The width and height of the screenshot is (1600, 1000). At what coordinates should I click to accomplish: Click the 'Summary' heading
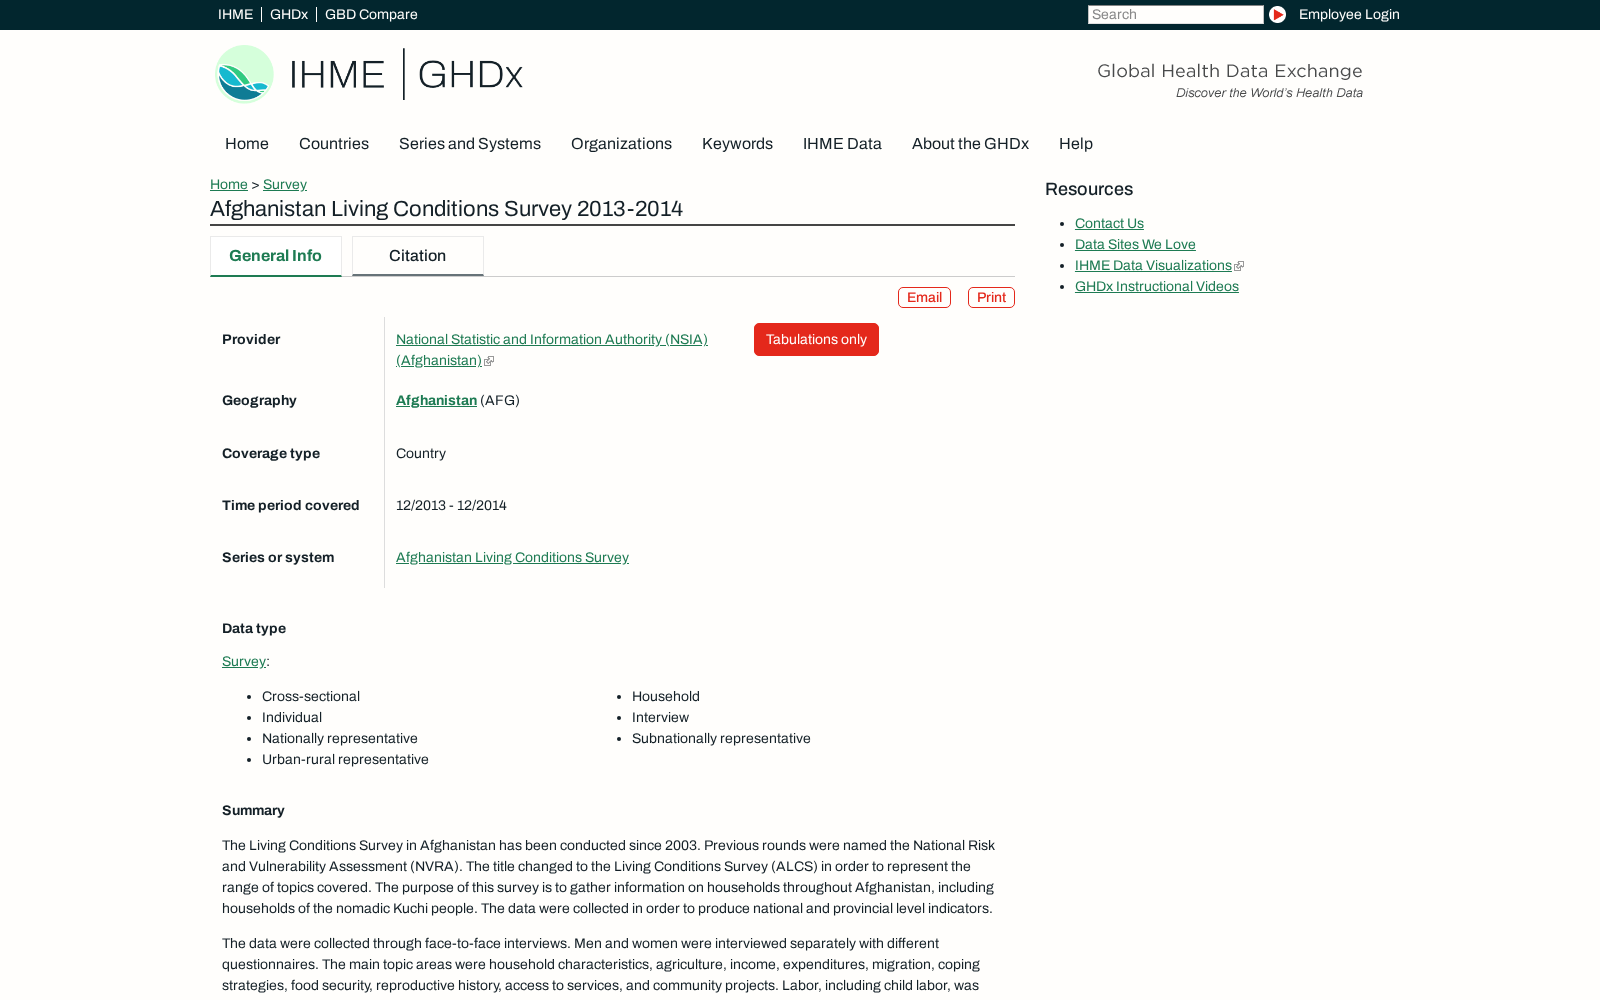pos(253,810)
